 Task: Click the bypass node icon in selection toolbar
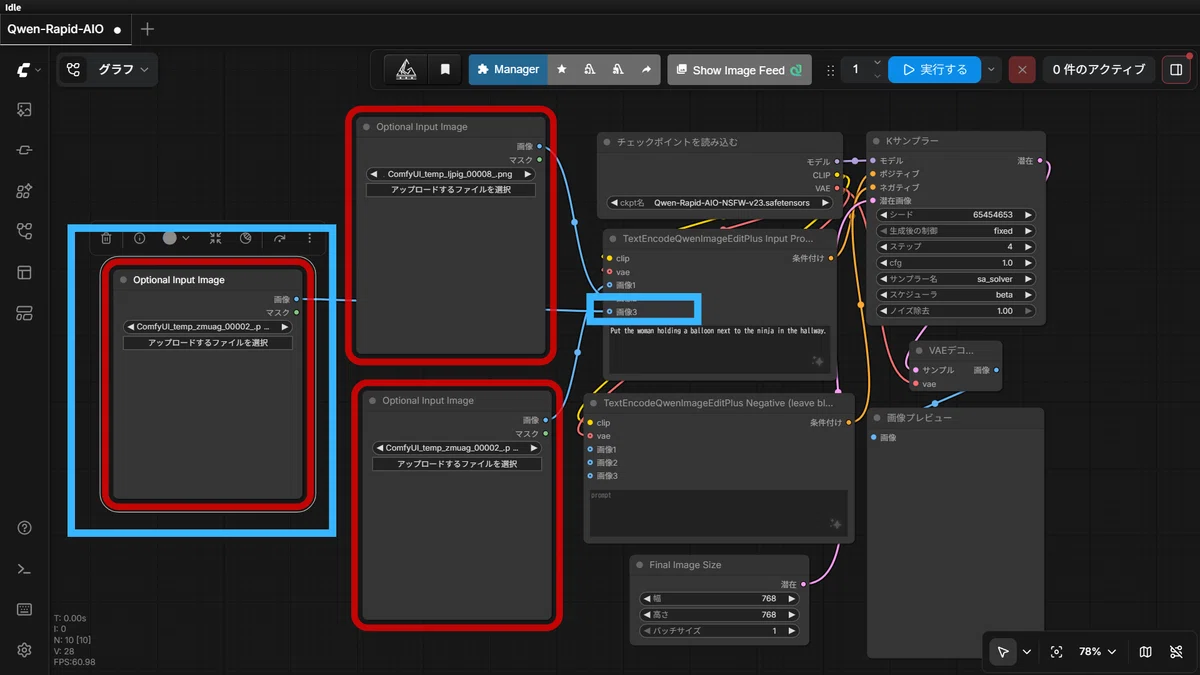point(246,238)
